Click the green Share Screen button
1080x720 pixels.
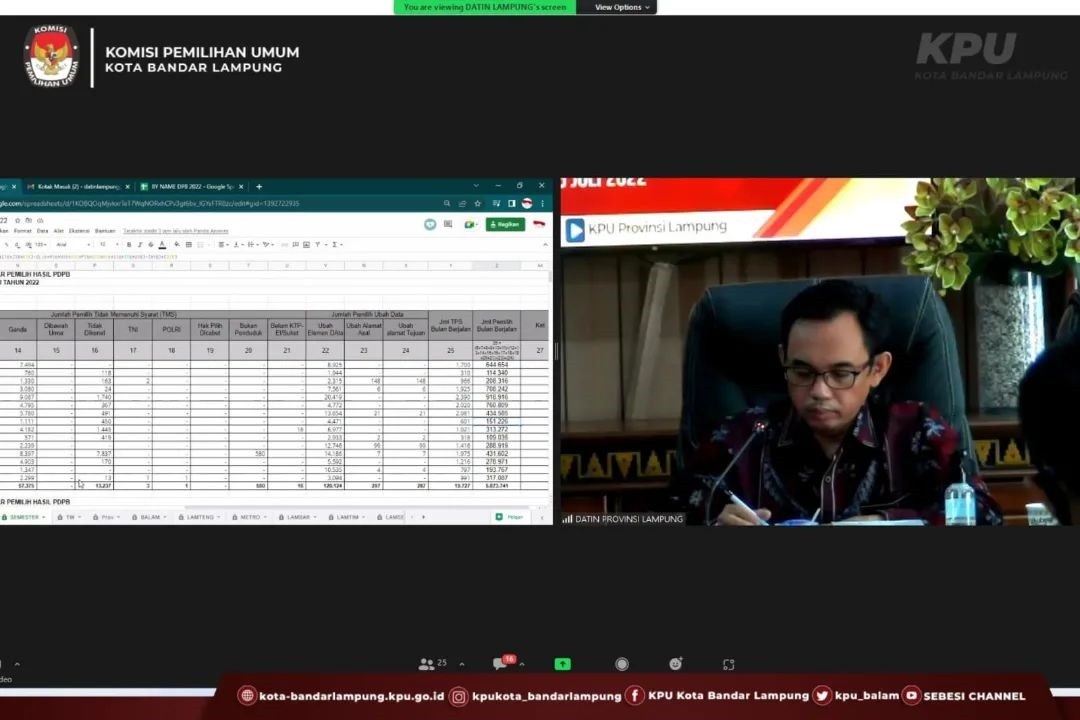(563, 664)
